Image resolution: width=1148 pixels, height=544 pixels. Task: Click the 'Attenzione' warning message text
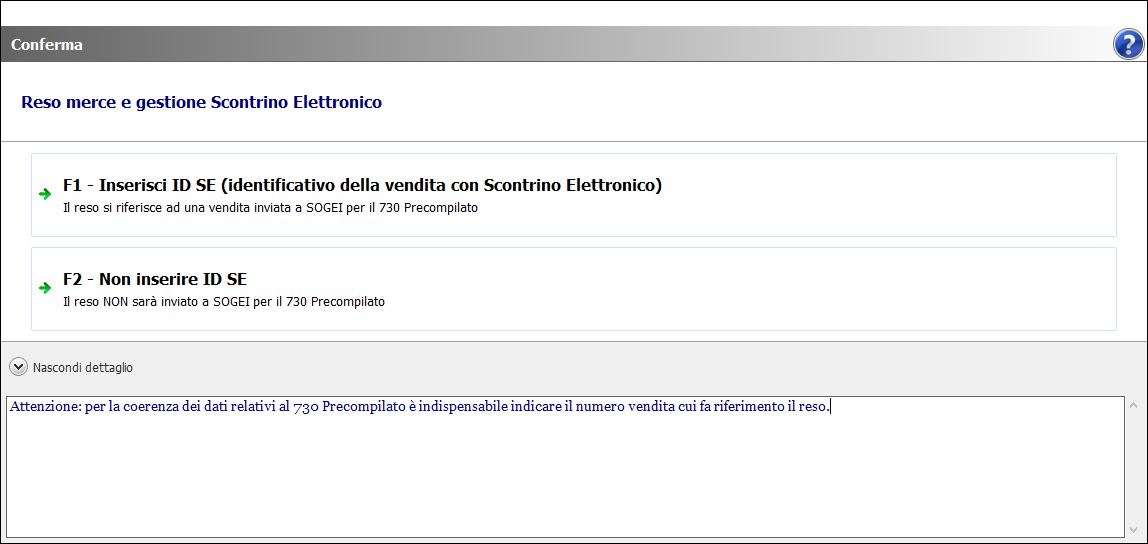click(x=419, y=407)
